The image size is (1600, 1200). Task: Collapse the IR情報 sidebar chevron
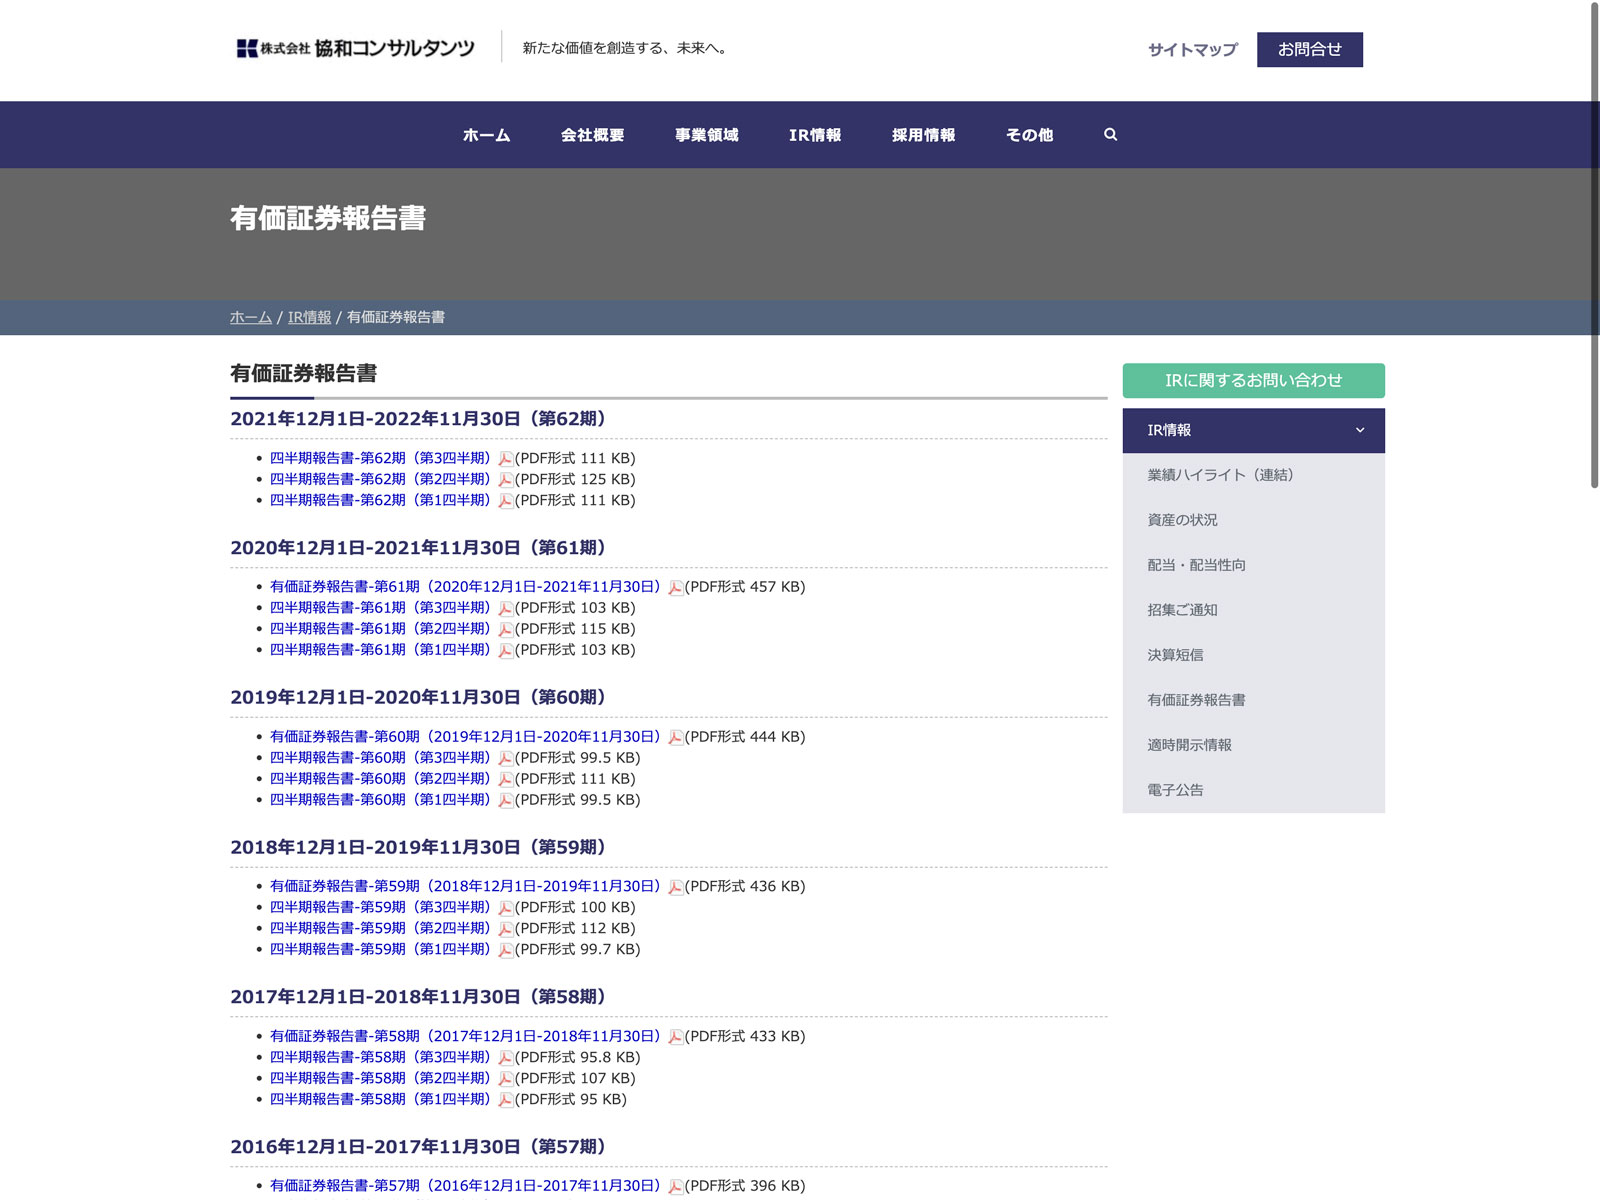pos(1359,431)
